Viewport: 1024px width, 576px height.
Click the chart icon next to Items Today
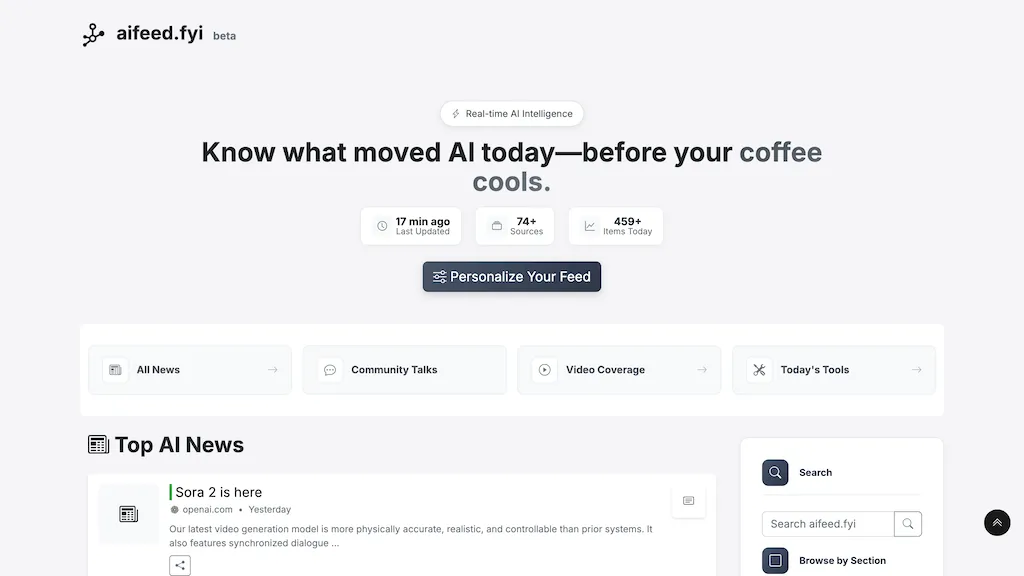click(590, 226)
